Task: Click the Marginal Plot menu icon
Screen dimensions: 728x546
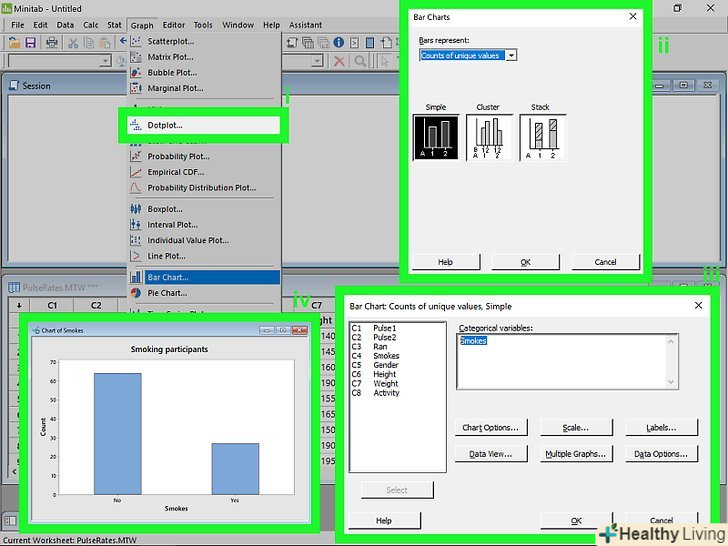Action: pos(136,88)
